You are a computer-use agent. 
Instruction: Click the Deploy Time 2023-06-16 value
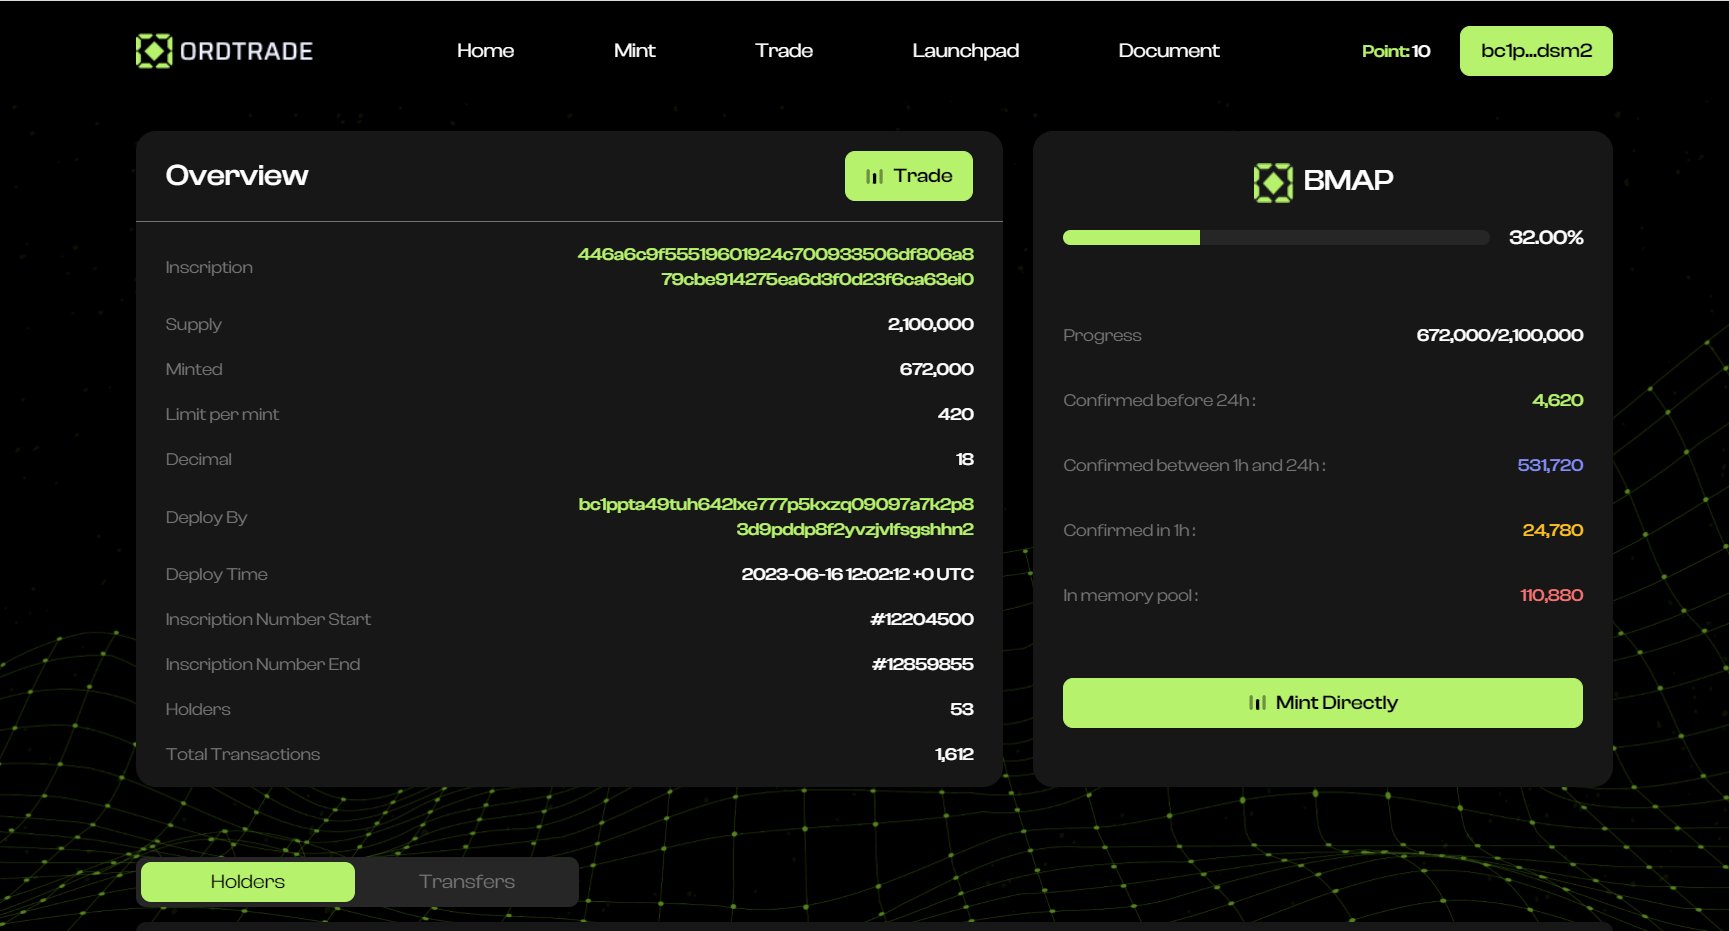pyautogui.click(x=857, y=575)
